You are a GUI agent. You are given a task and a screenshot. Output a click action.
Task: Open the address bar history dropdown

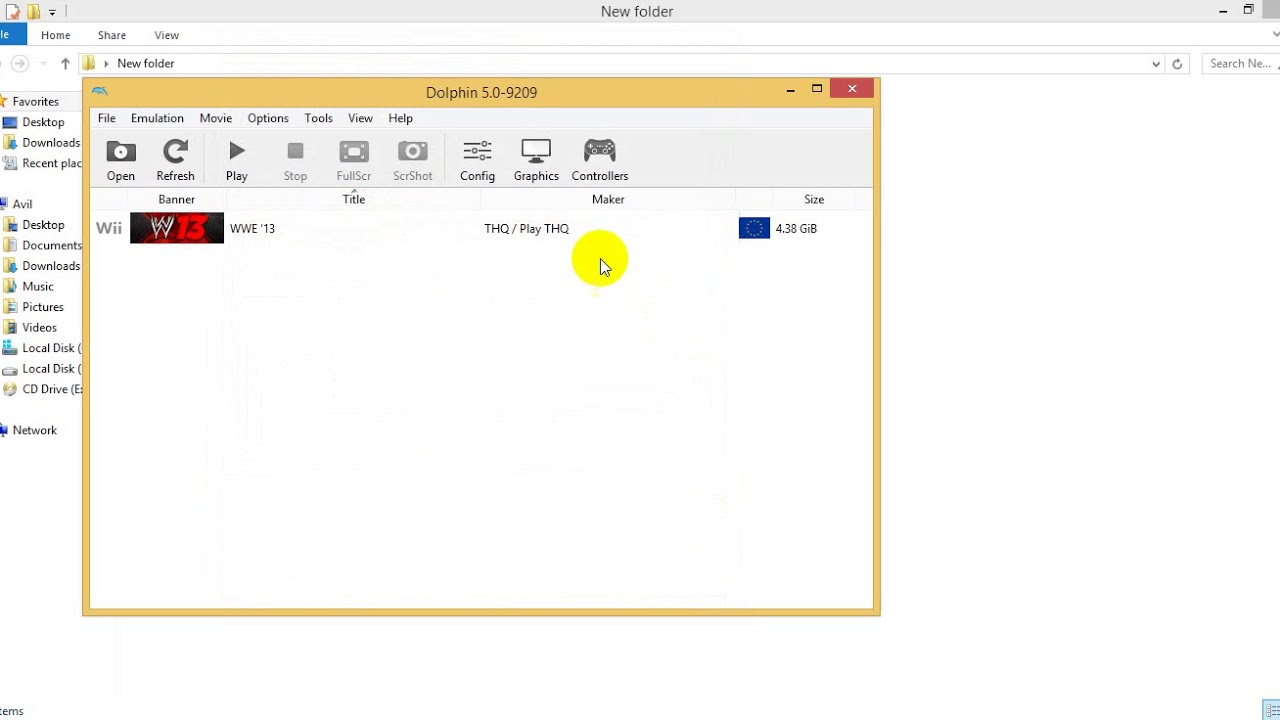click(x=1156, y=64)
